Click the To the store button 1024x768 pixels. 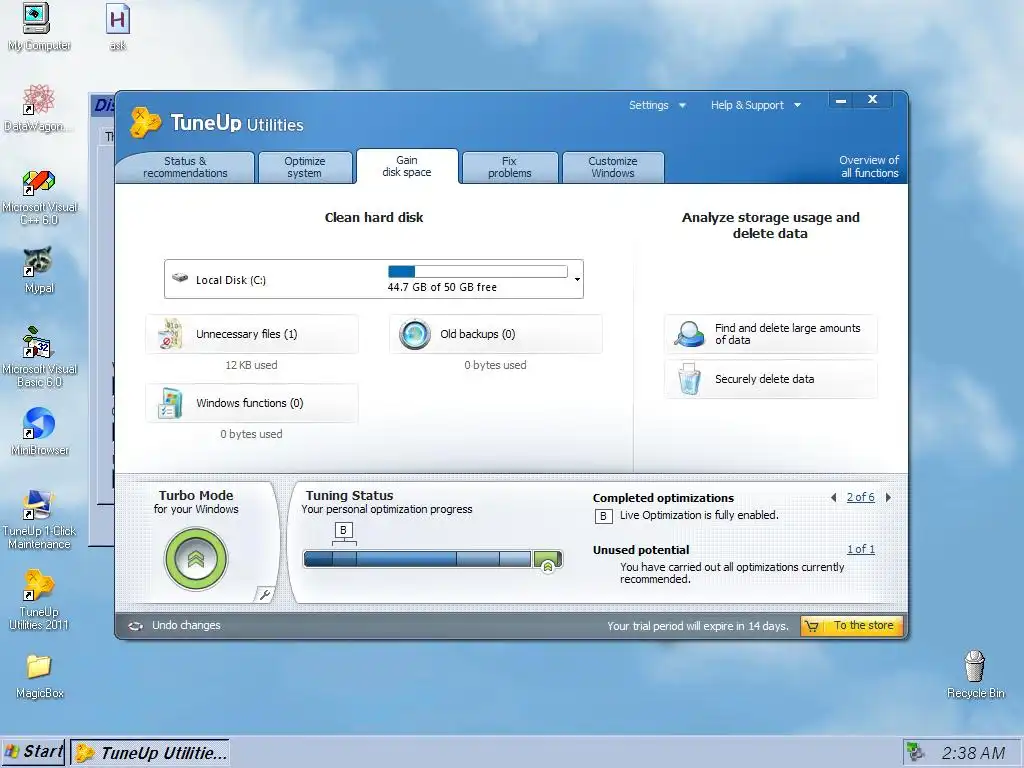(852, 626)
